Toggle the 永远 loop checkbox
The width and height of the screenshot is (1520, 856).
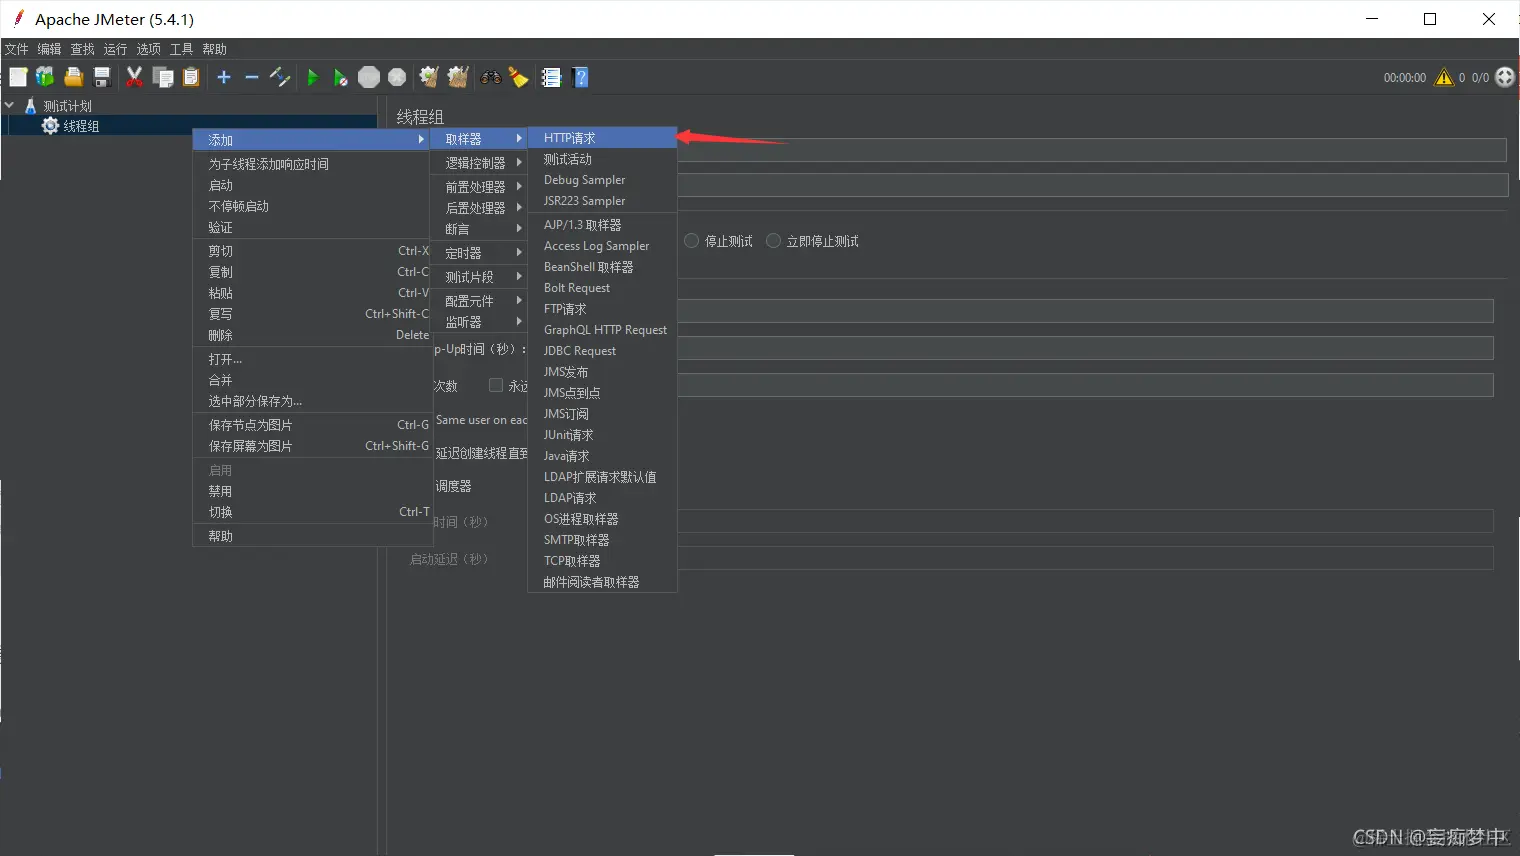point(495,385)
